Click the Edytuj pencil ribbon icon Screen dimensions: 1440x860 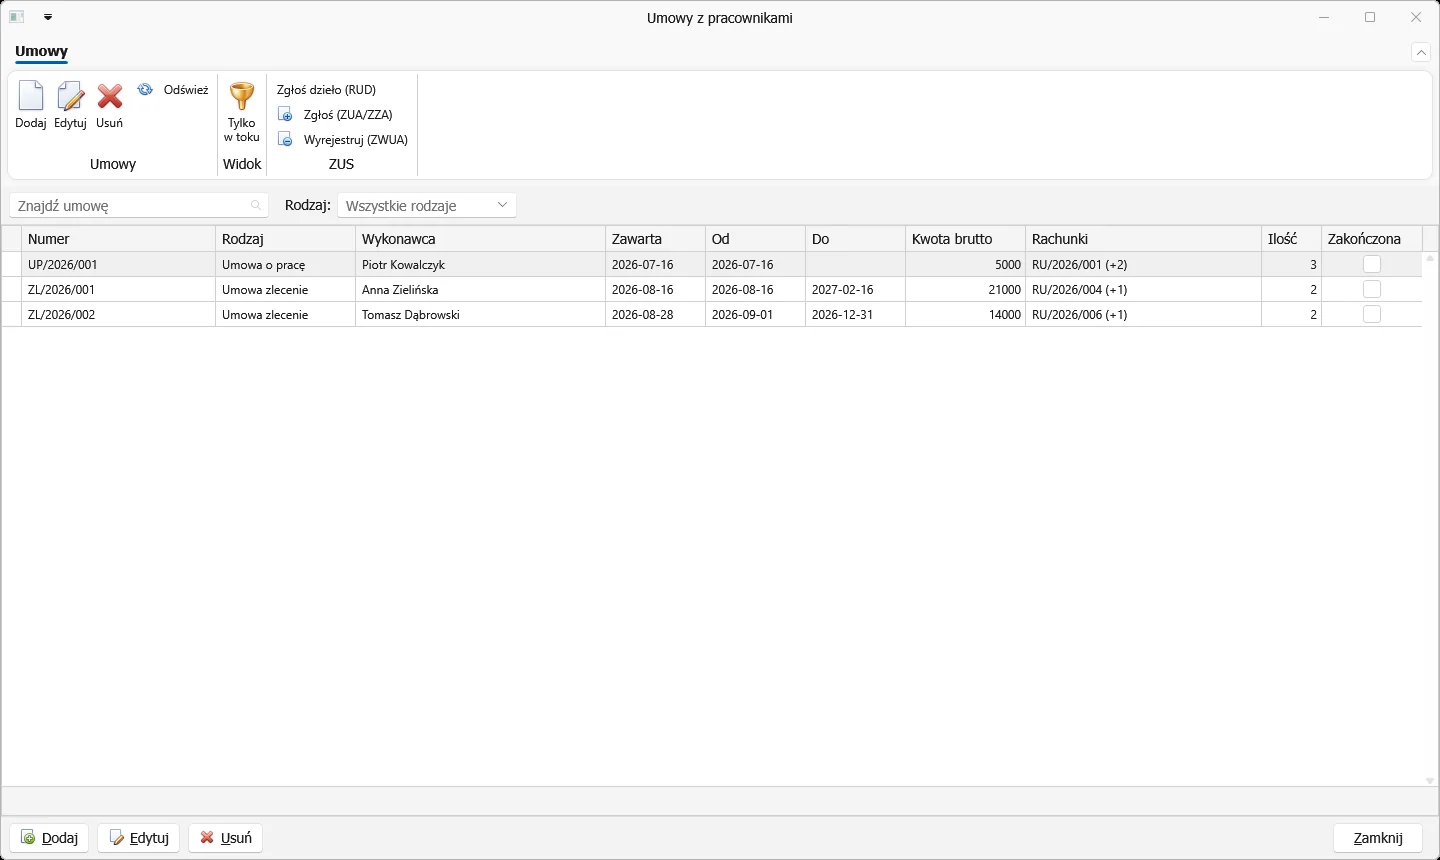coord(70,96)
